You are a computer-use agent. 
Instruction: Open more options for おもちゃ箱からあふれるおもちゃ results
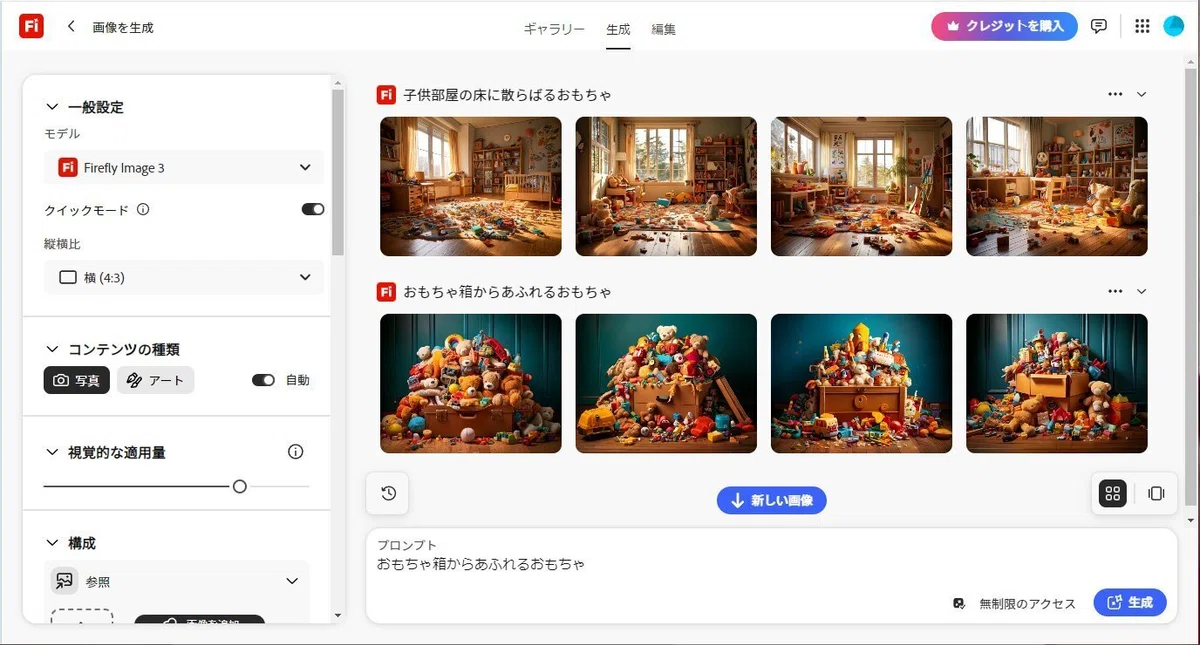tap(1116, 291)
